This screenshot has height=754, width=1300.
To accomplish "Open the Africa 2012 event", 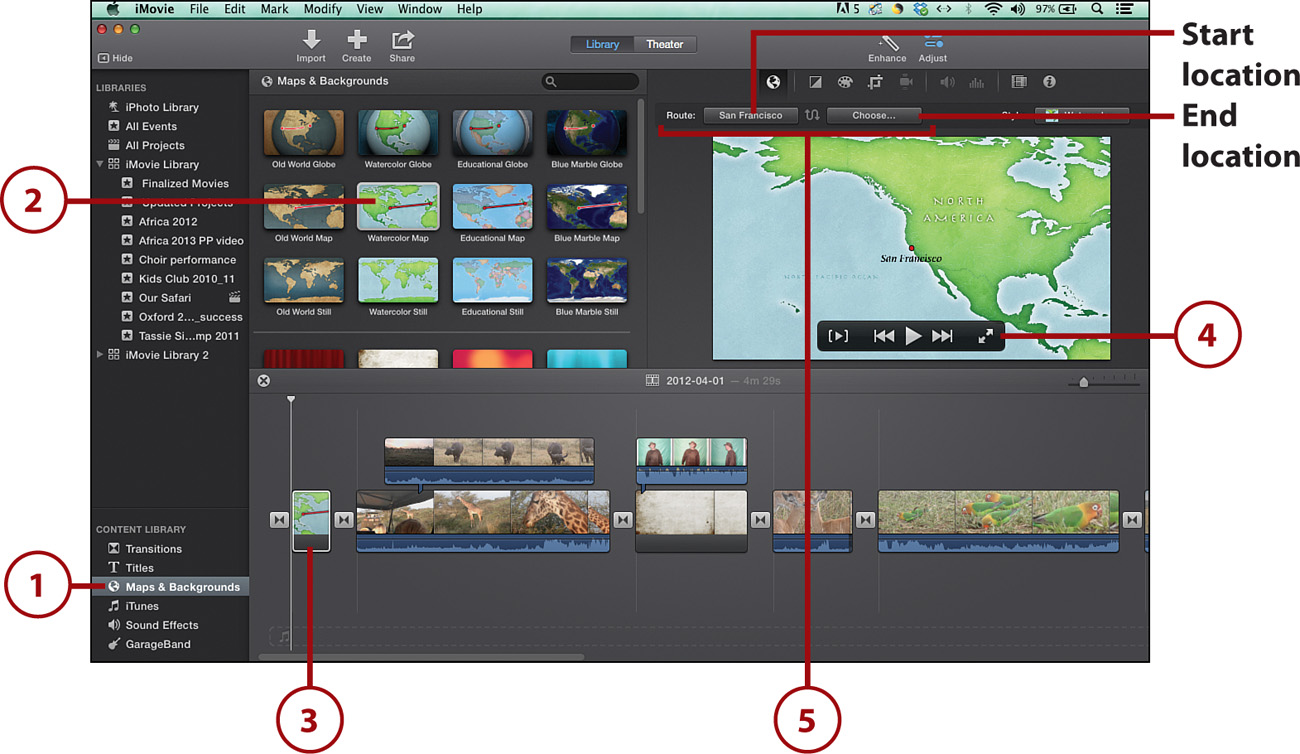I will click(167, 221).
